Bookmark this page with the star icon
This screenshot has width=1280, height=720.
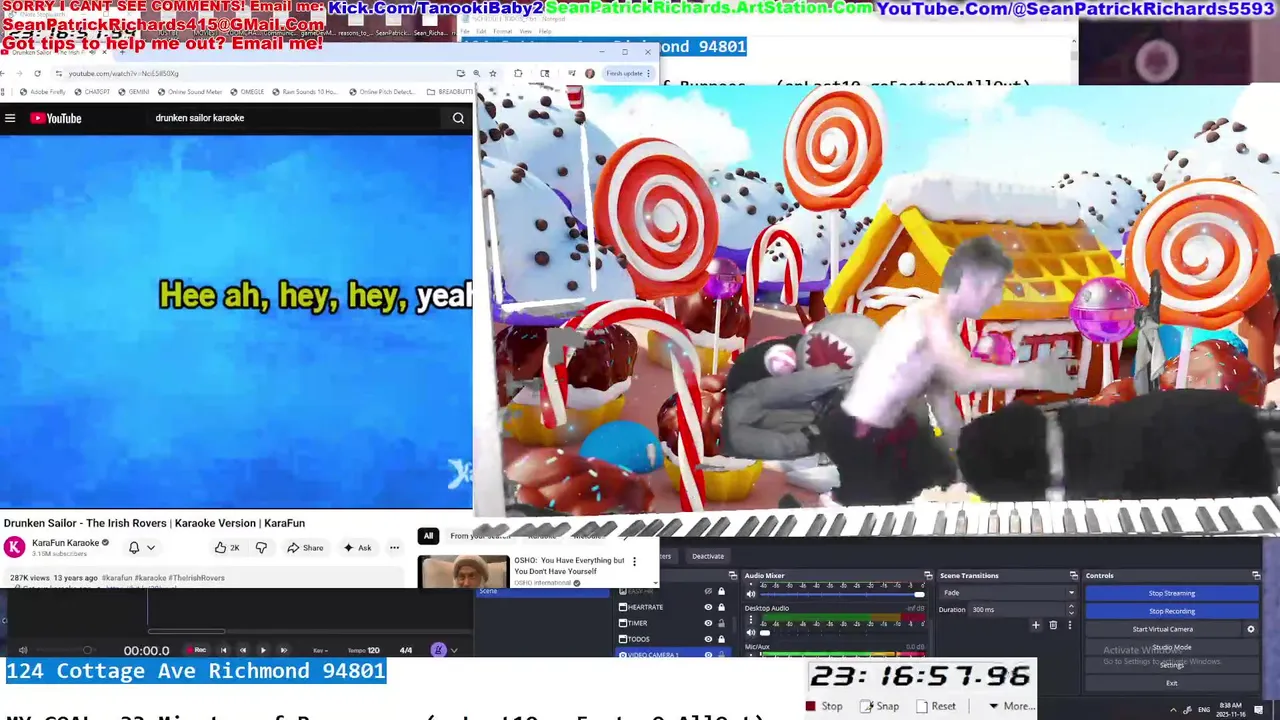click(493, 73)
